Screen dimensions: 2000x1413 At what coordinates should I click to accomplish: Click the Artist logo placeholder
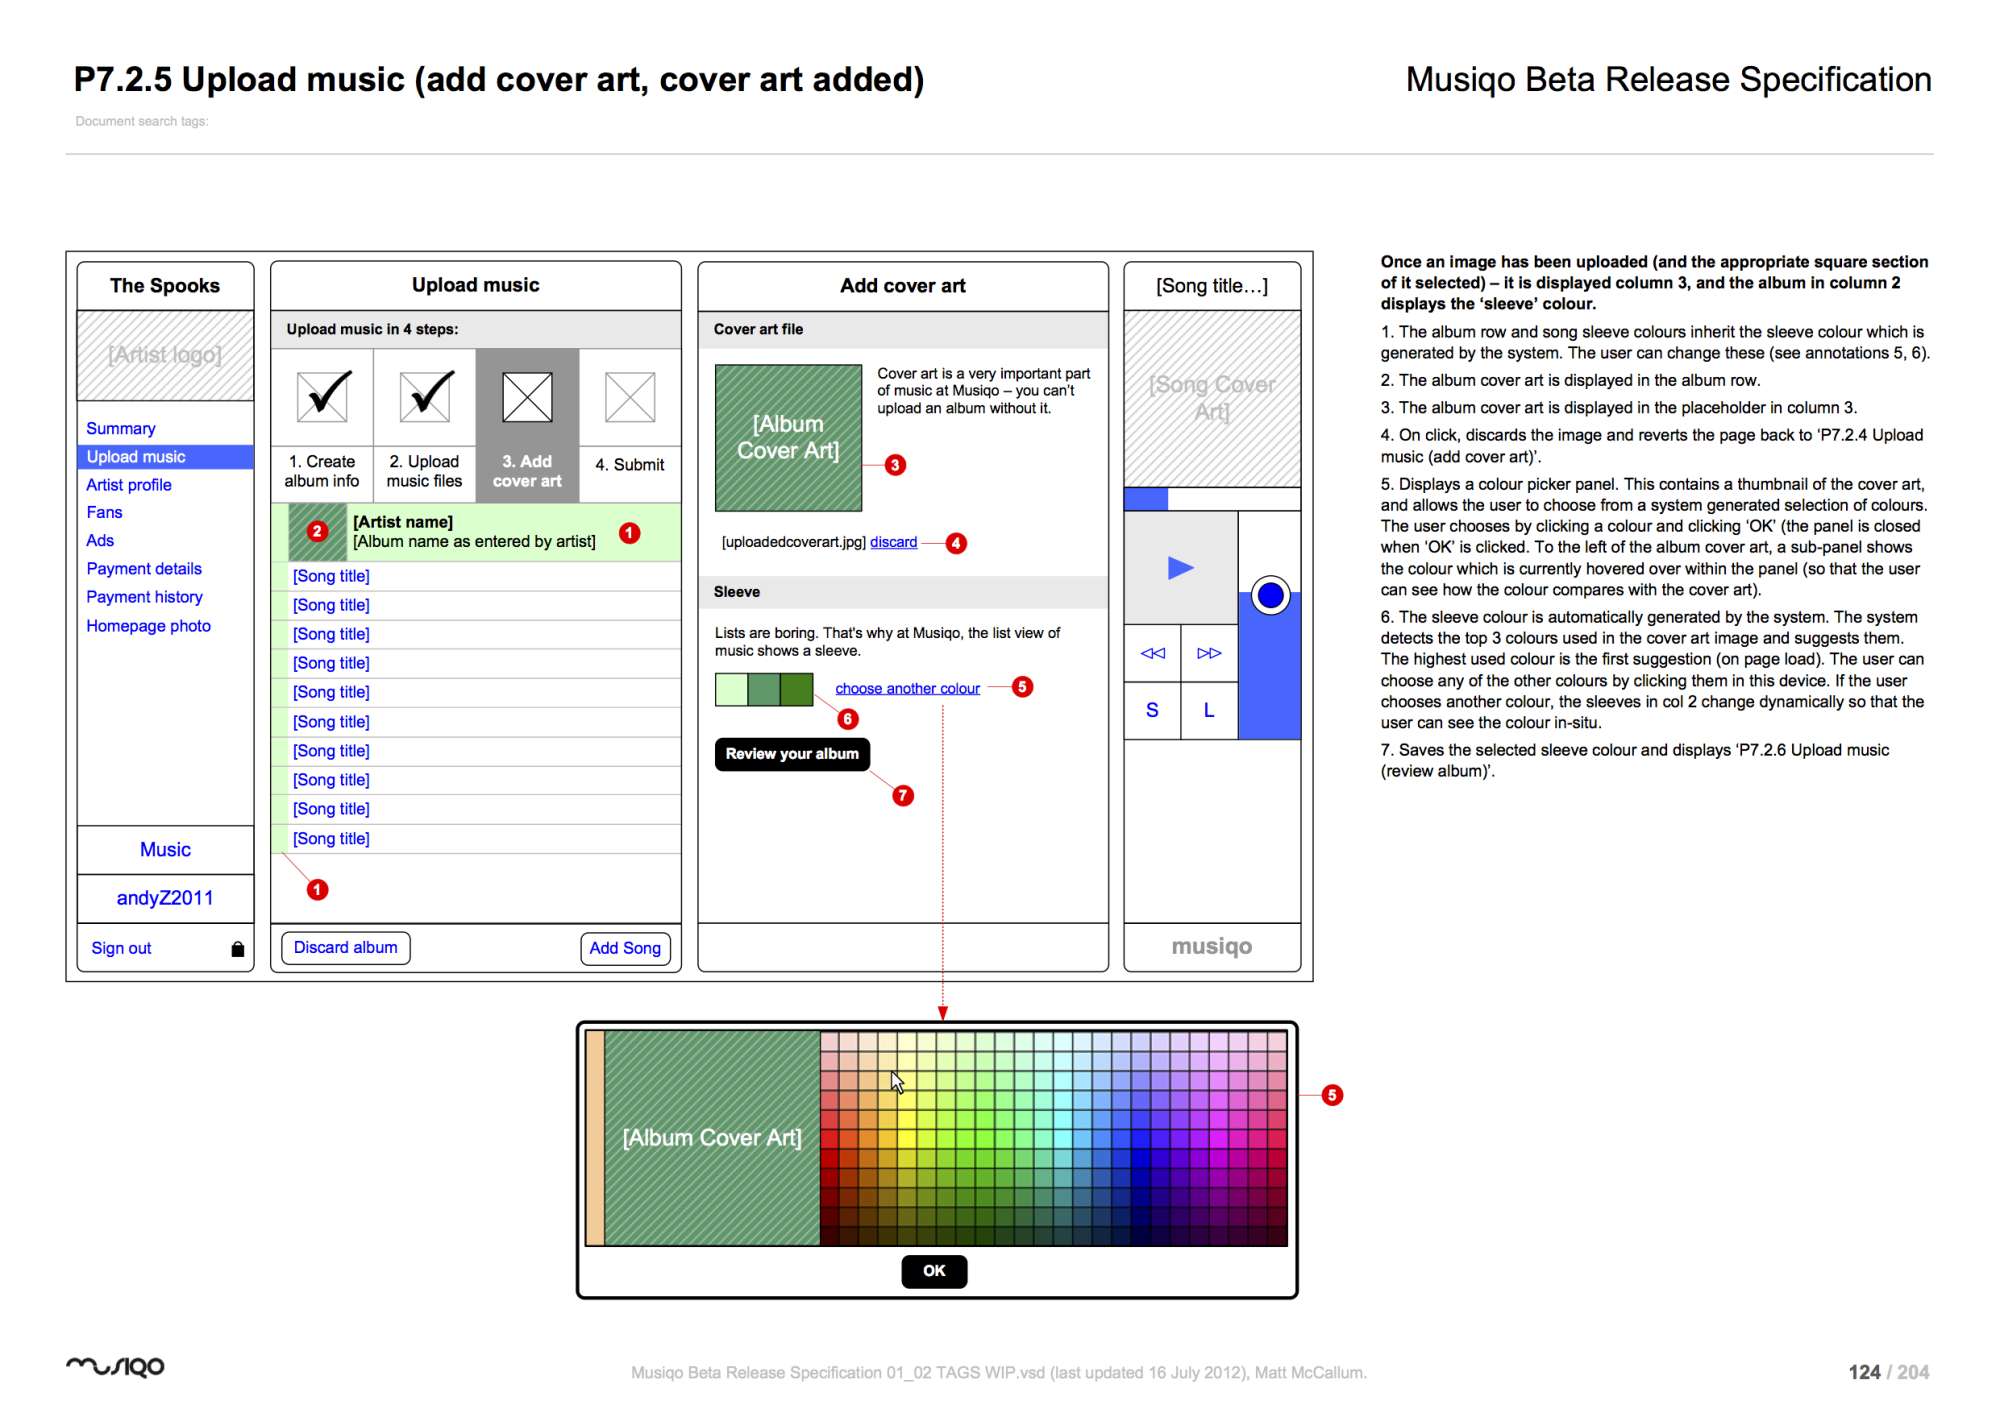(x=165, y=355)
